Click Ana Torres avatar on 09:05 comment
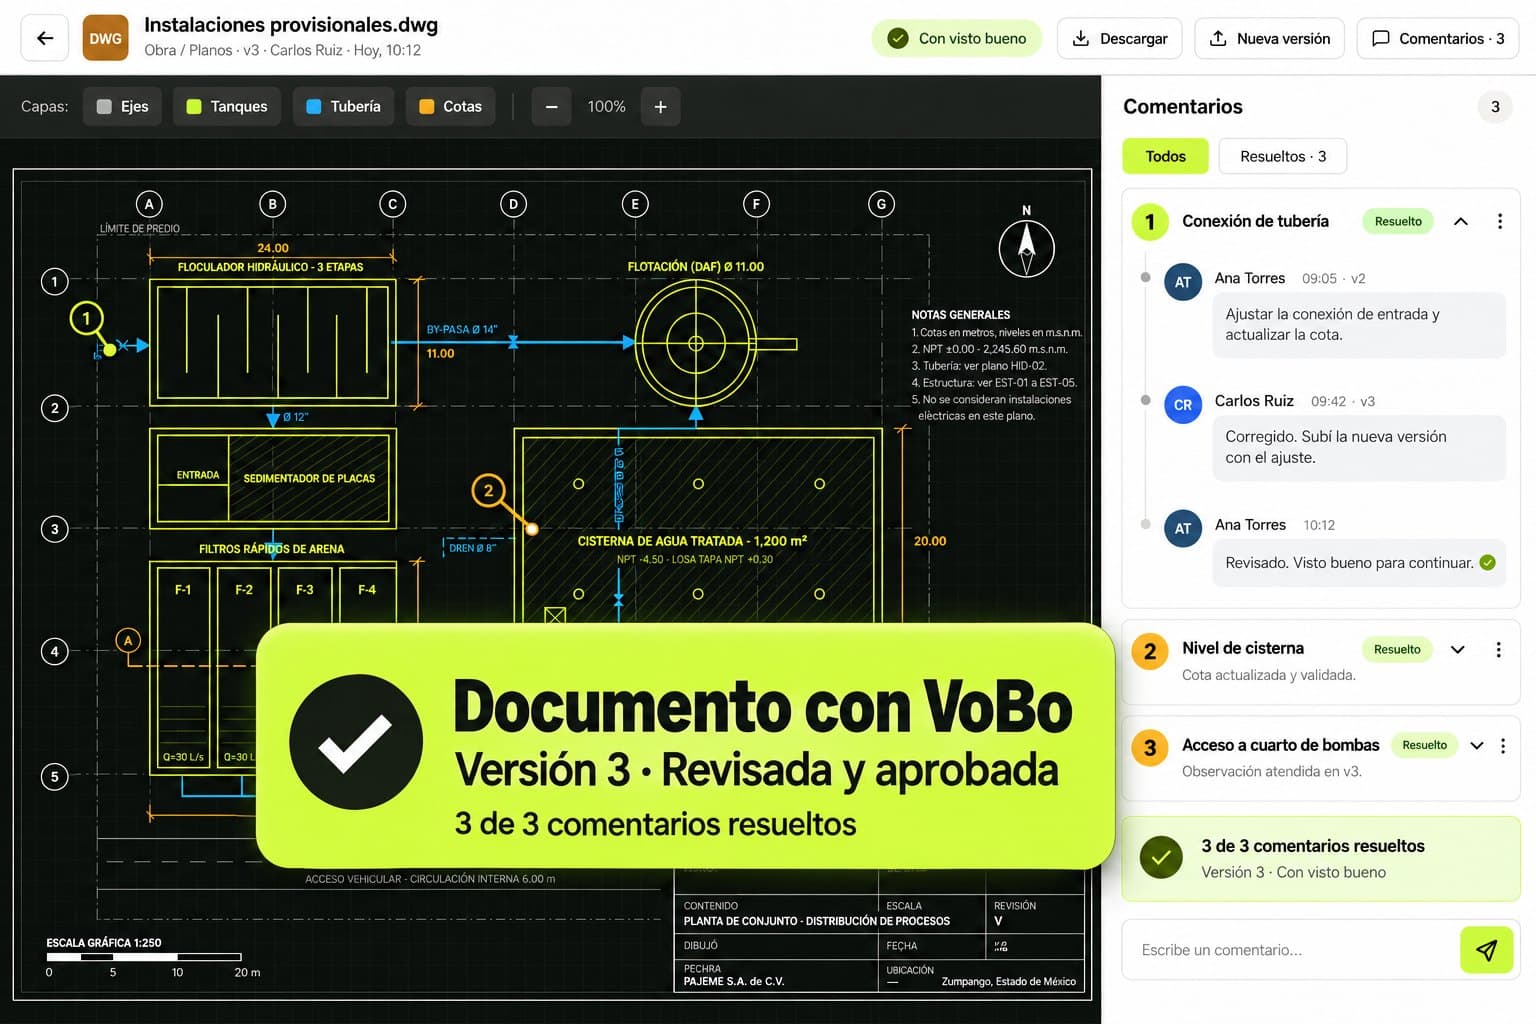This screenshot has width=1536, height=1024. pos(1183,282)
